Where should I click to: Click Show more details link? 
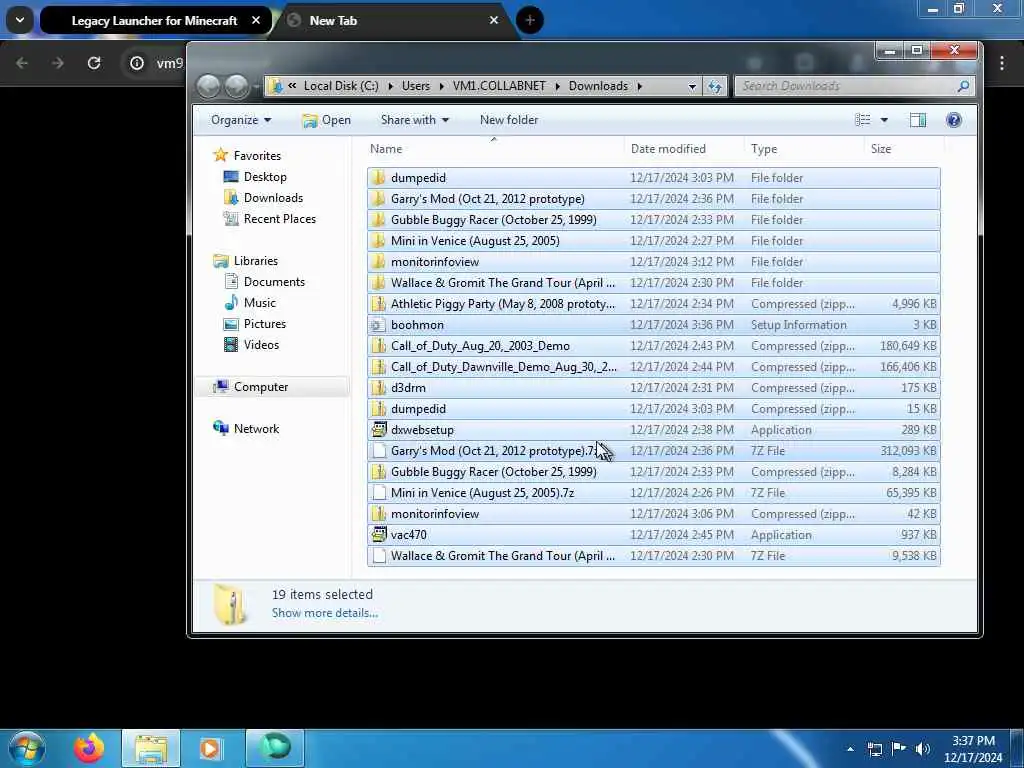[325, 613]
